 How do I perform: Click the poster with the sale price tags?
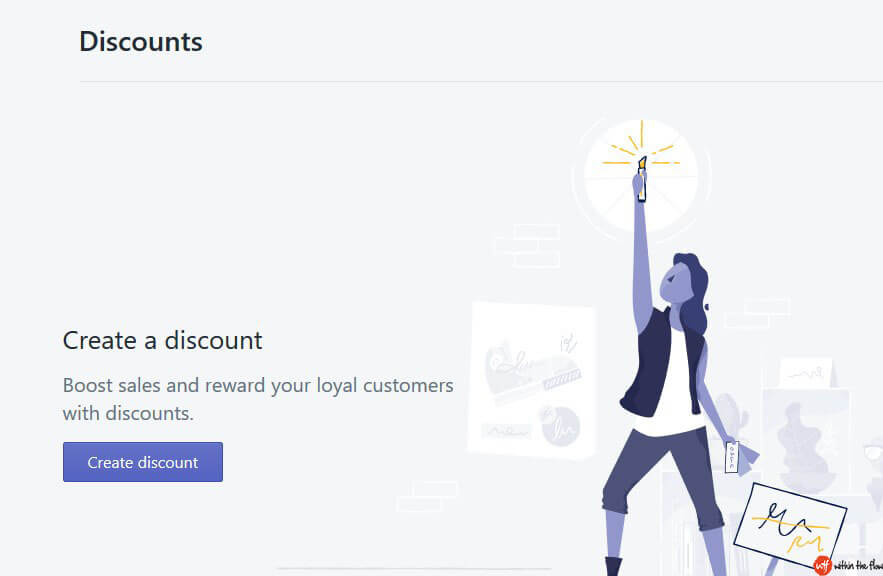tap(530, 380)
